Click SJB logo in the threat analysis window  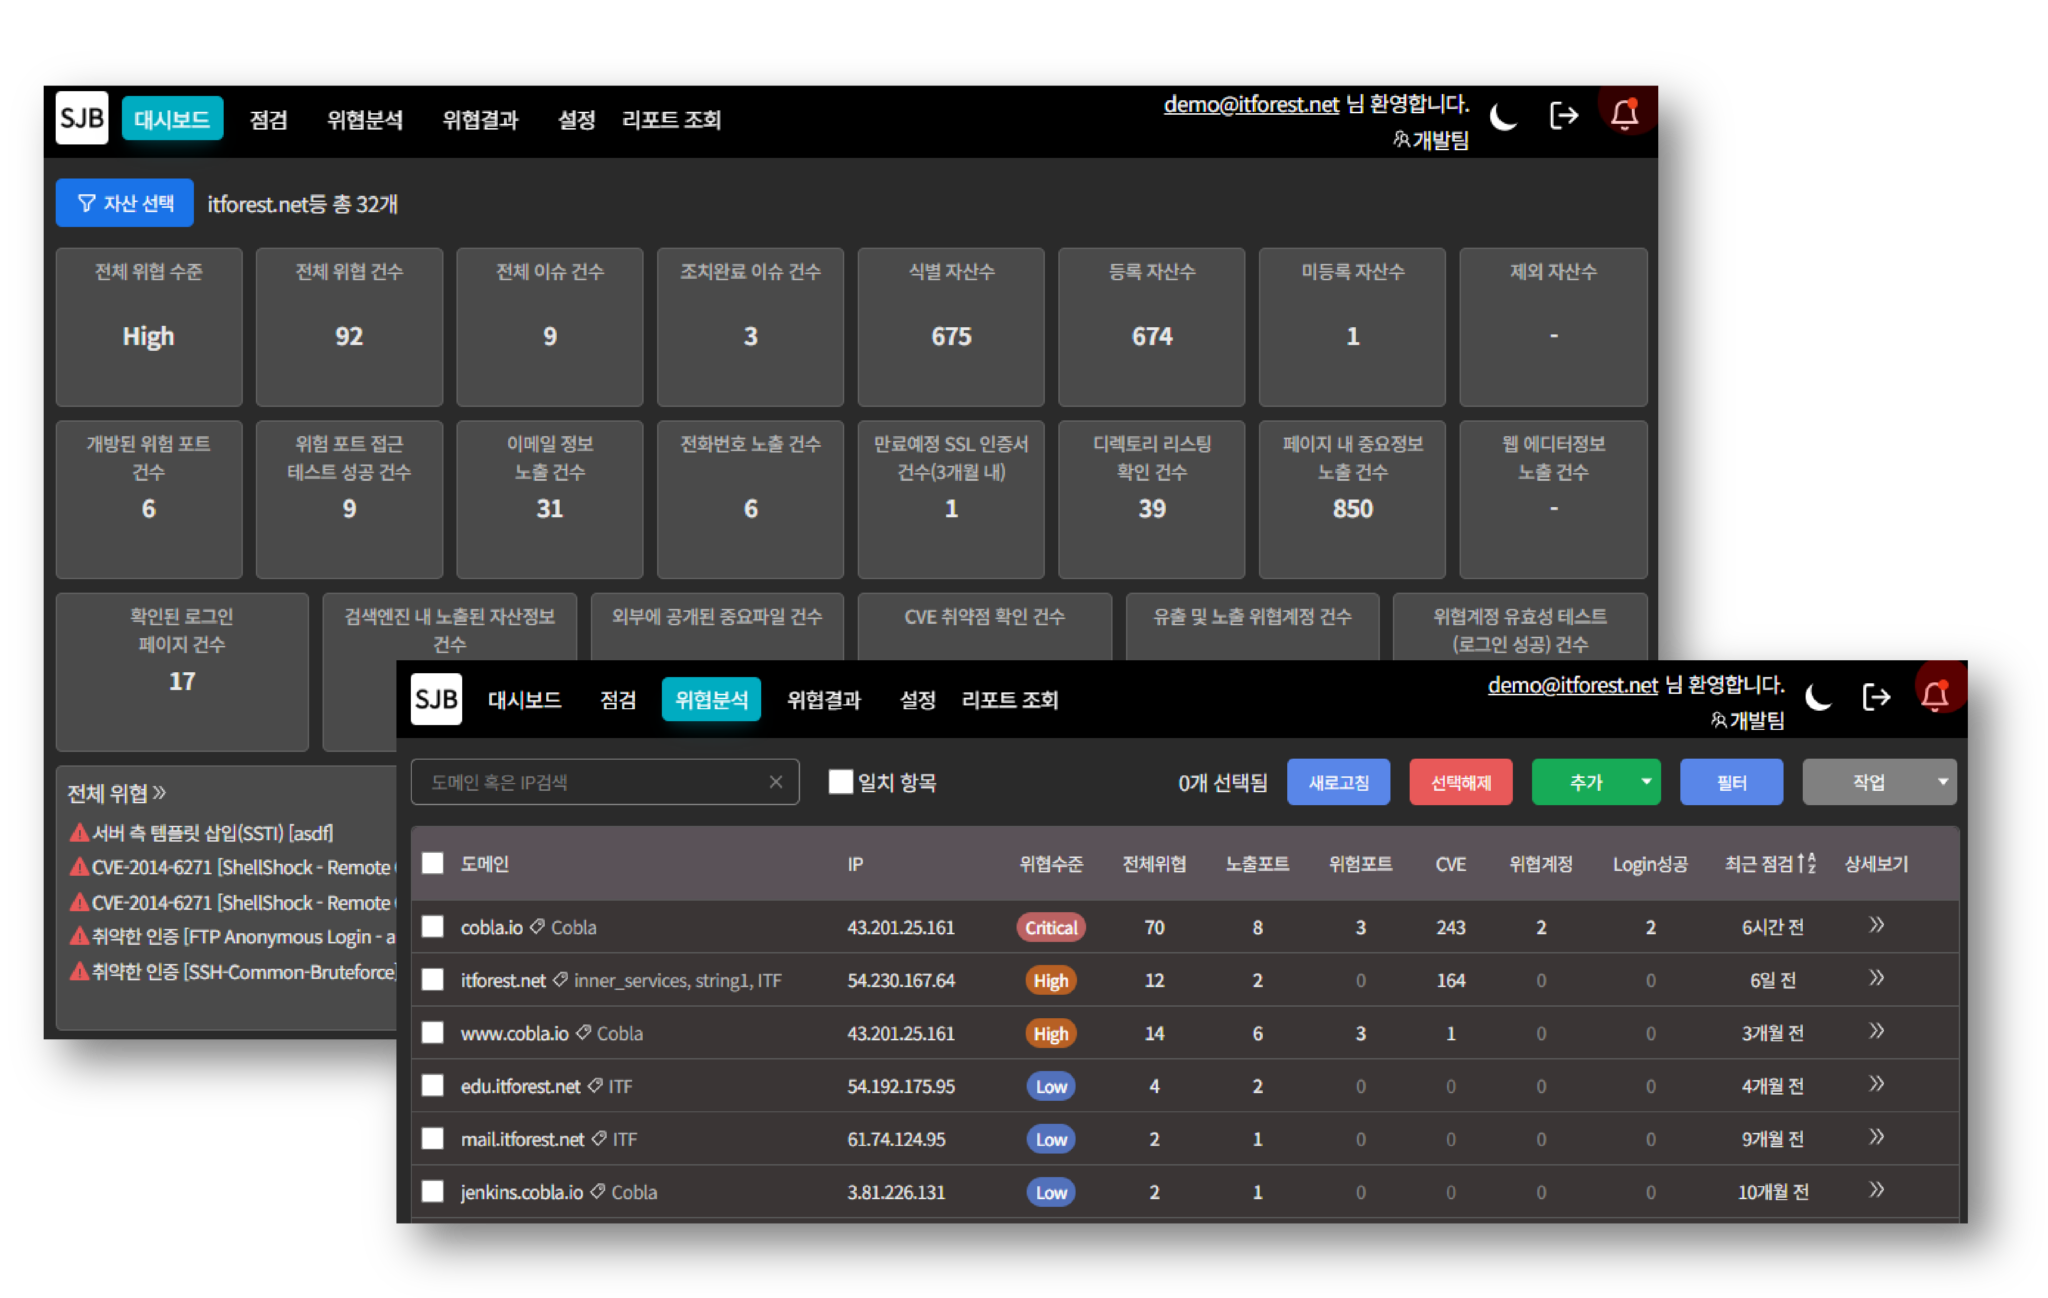(x=436, y=699)
